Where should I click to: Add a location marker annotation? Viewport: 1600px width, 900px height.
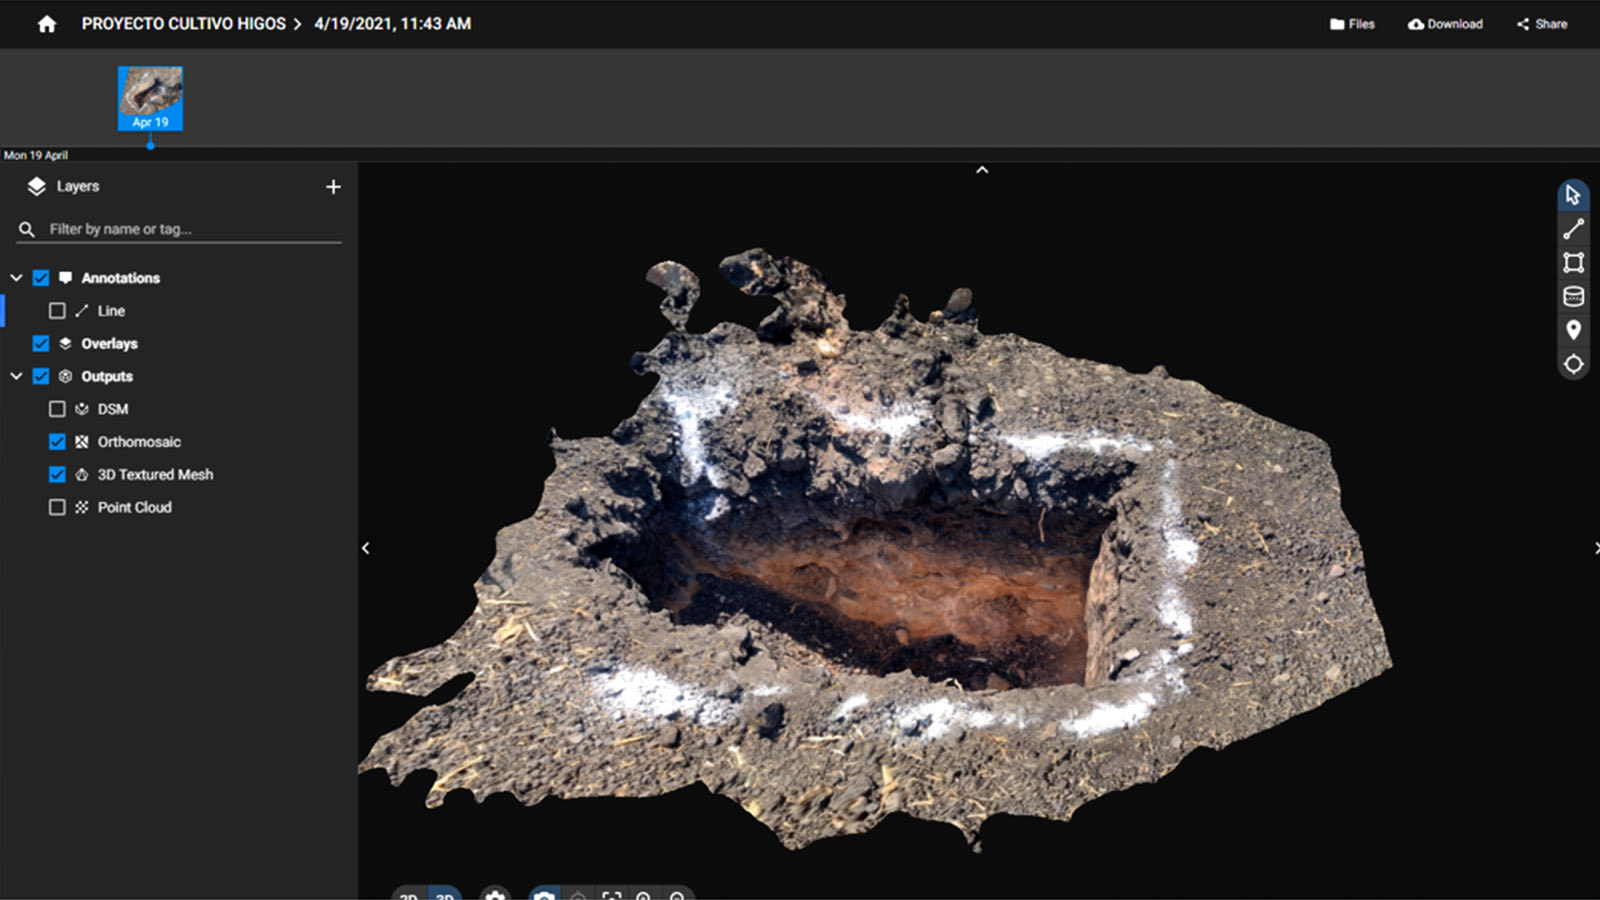coord(1573,330)
